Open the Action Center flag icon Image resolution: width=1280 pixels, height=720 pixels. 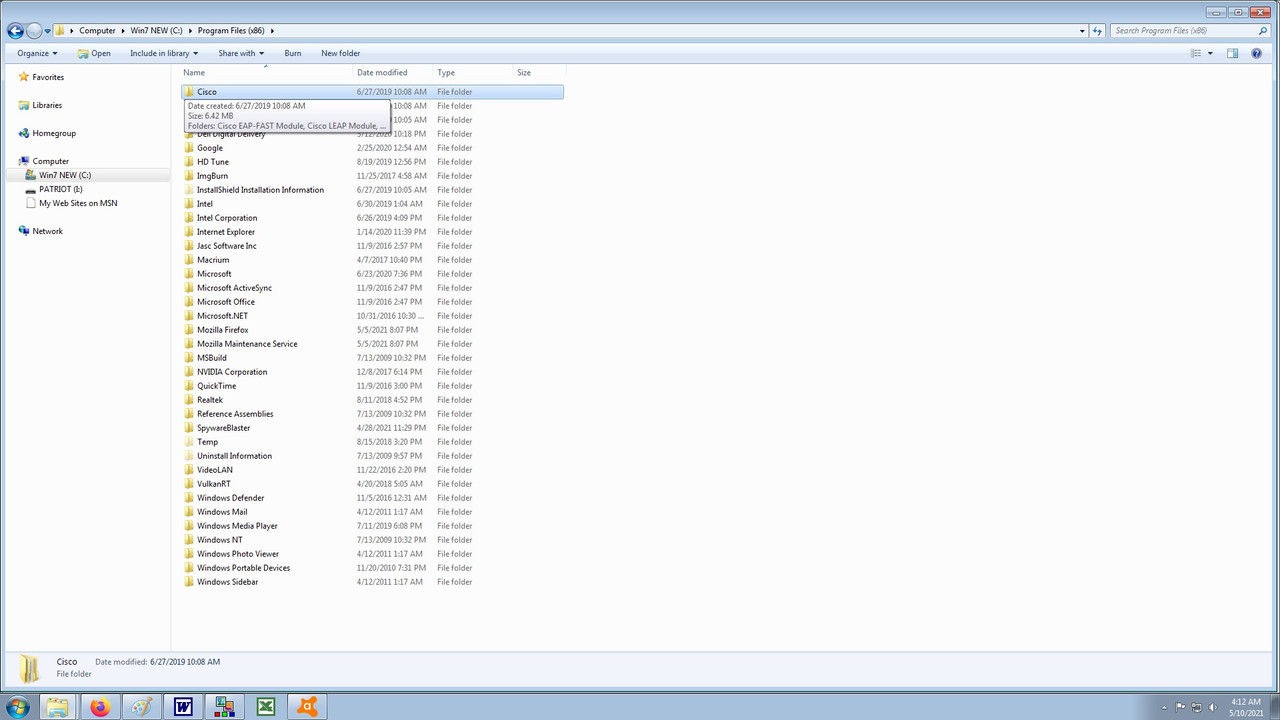tap(1181, 707)
